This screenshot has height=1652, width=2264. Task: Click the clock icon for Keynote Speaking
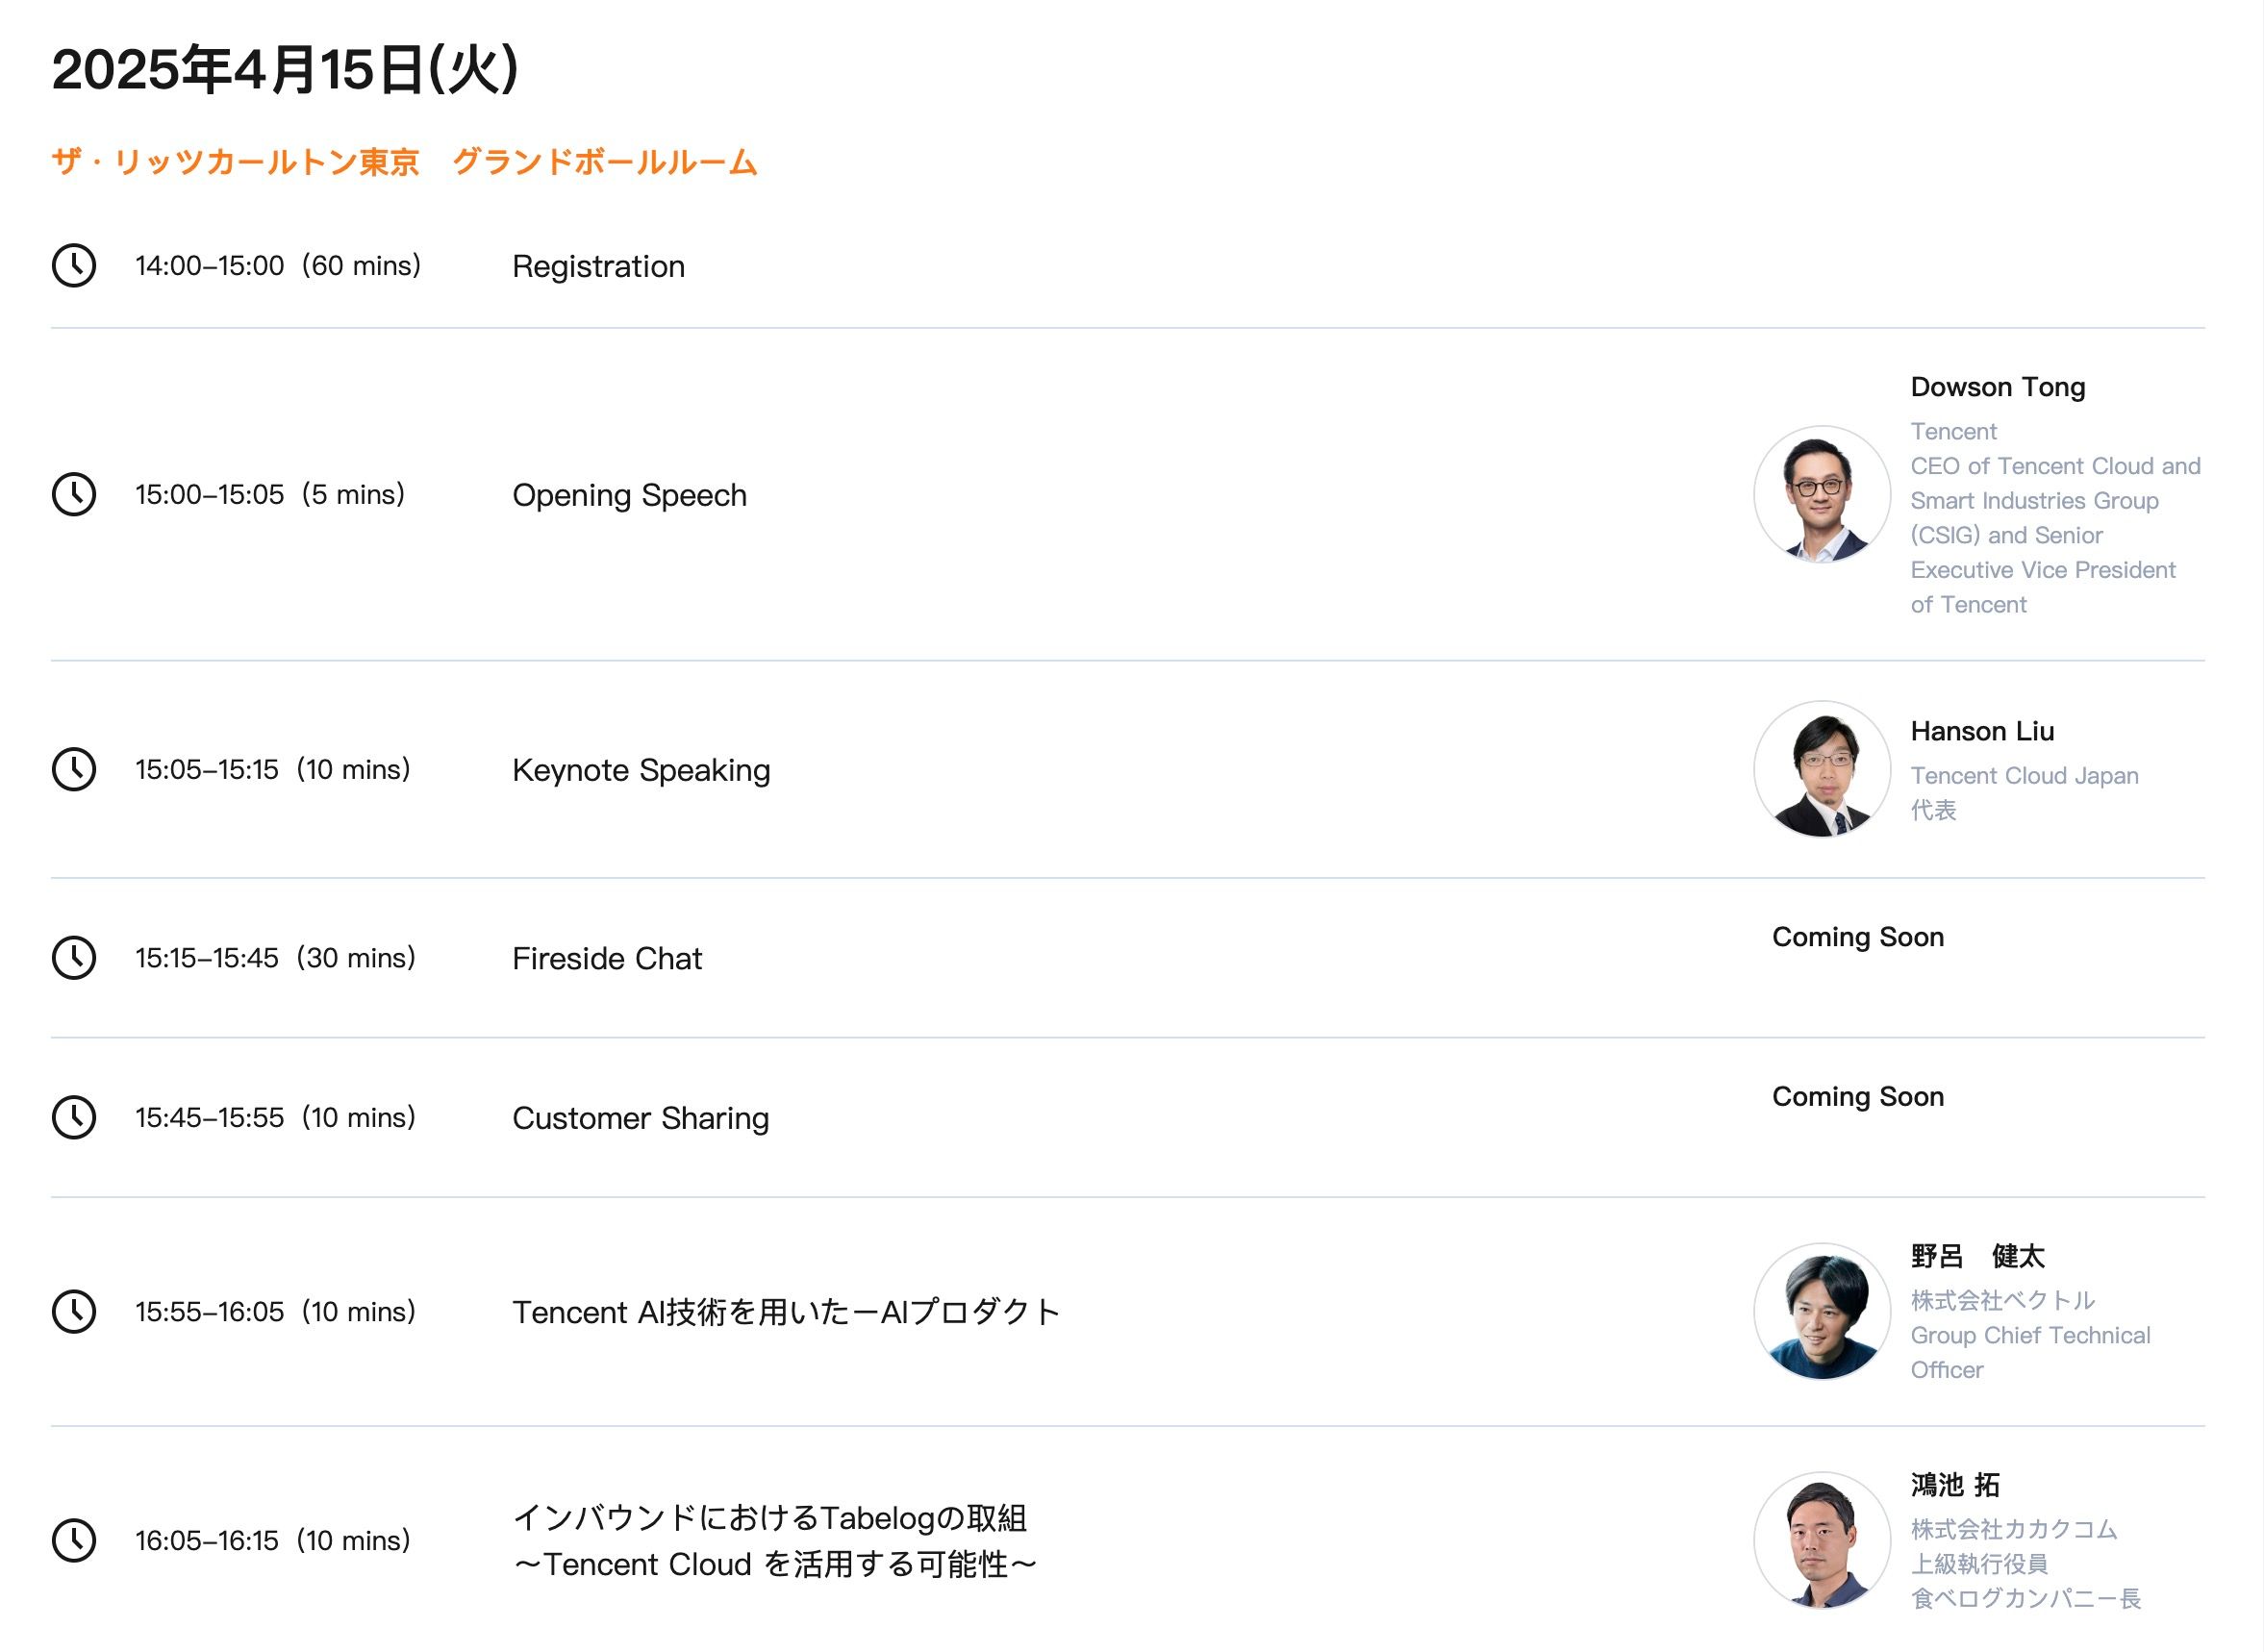click(74, 769)
